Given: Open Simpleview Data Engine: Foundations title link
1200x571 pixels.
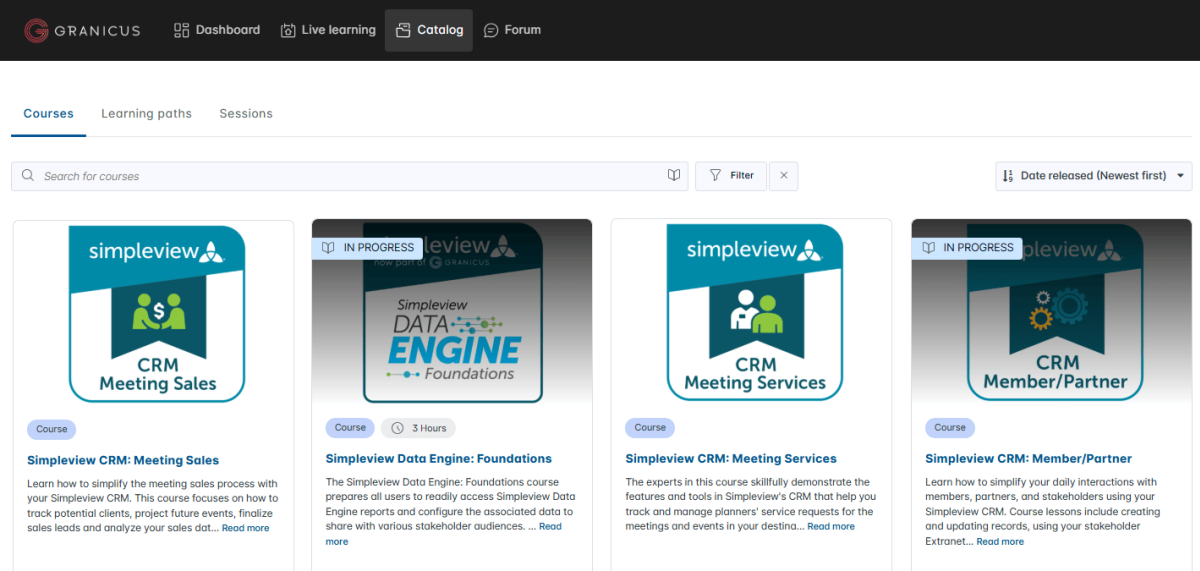Looking at the screenshot, I should click(438, 459).
